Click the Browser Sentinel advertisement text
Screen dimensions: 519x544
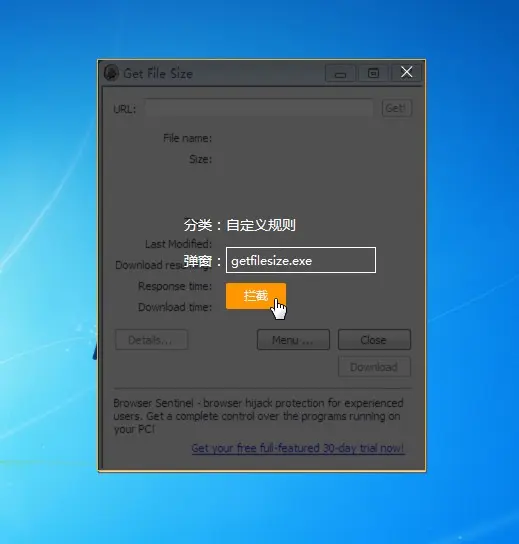point(258,416)
